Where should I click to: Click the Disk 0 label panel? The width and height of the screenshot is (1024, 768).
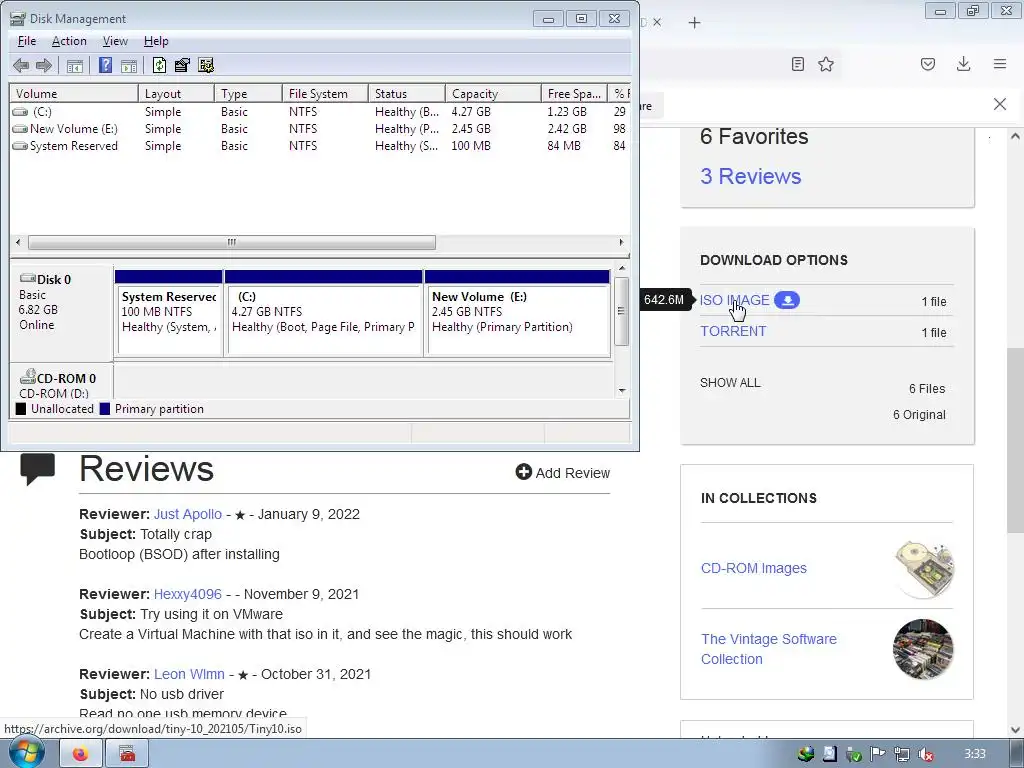point(62,312)
